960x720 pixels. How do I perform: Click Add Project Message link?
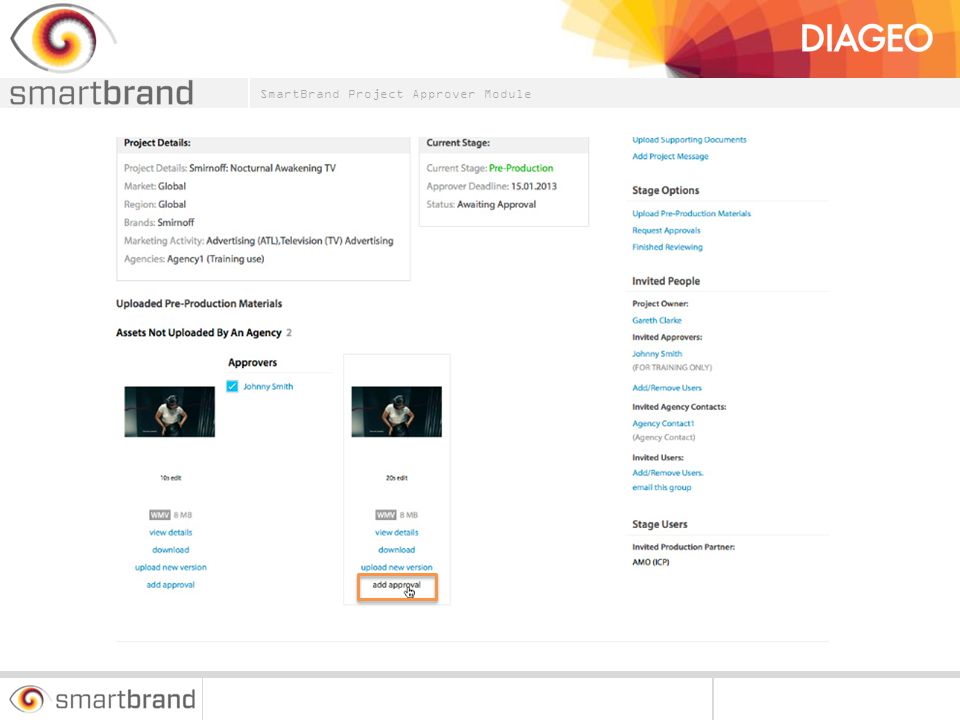pyautogui.click(x=670, y=156)
